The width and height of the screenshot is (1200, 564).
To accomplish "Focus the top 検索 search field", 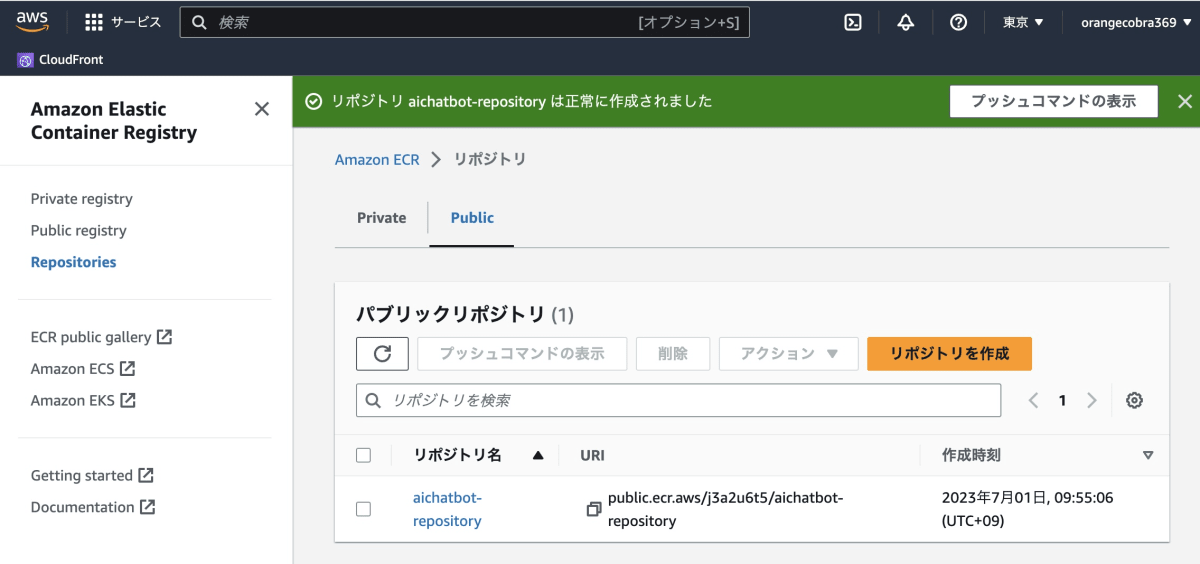I will (465, 22).
